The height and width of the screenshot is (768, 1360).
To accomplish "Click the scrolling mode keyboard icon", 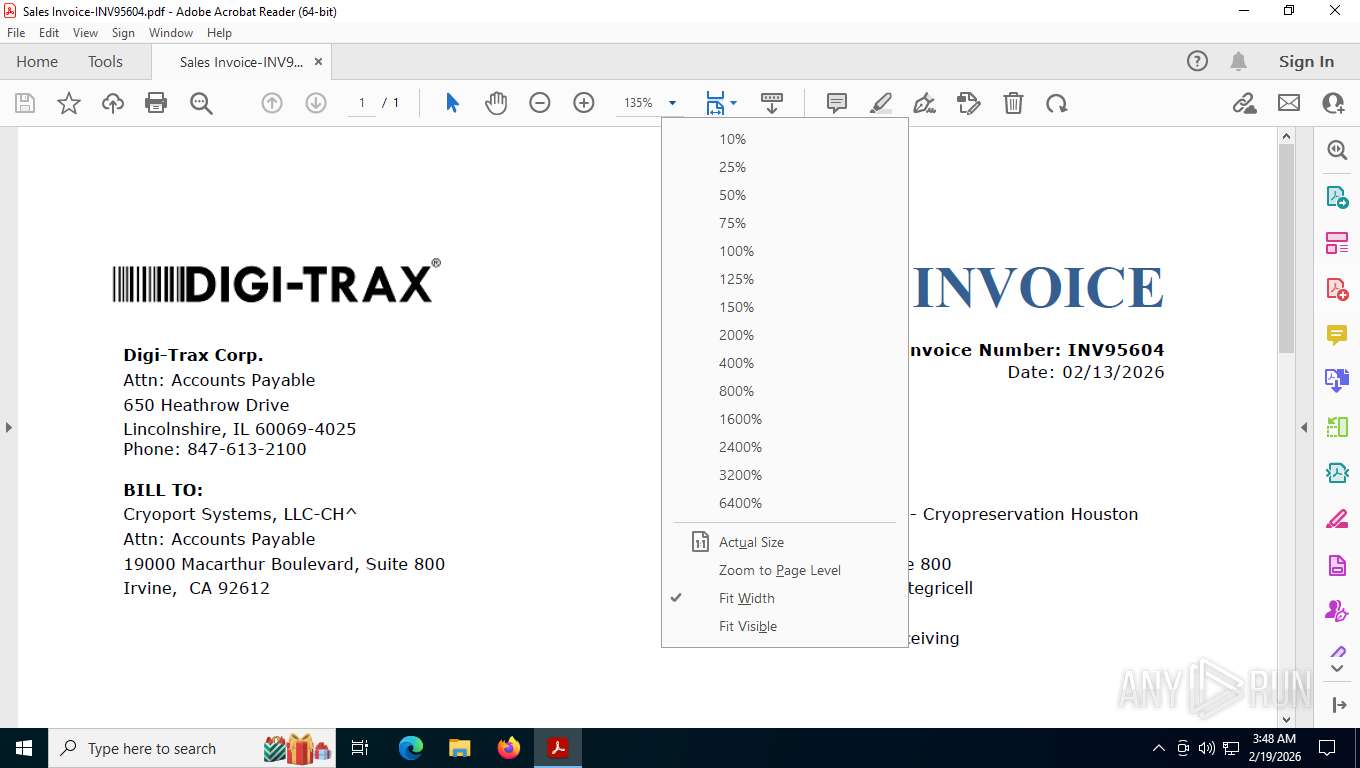I will (772, 103).
